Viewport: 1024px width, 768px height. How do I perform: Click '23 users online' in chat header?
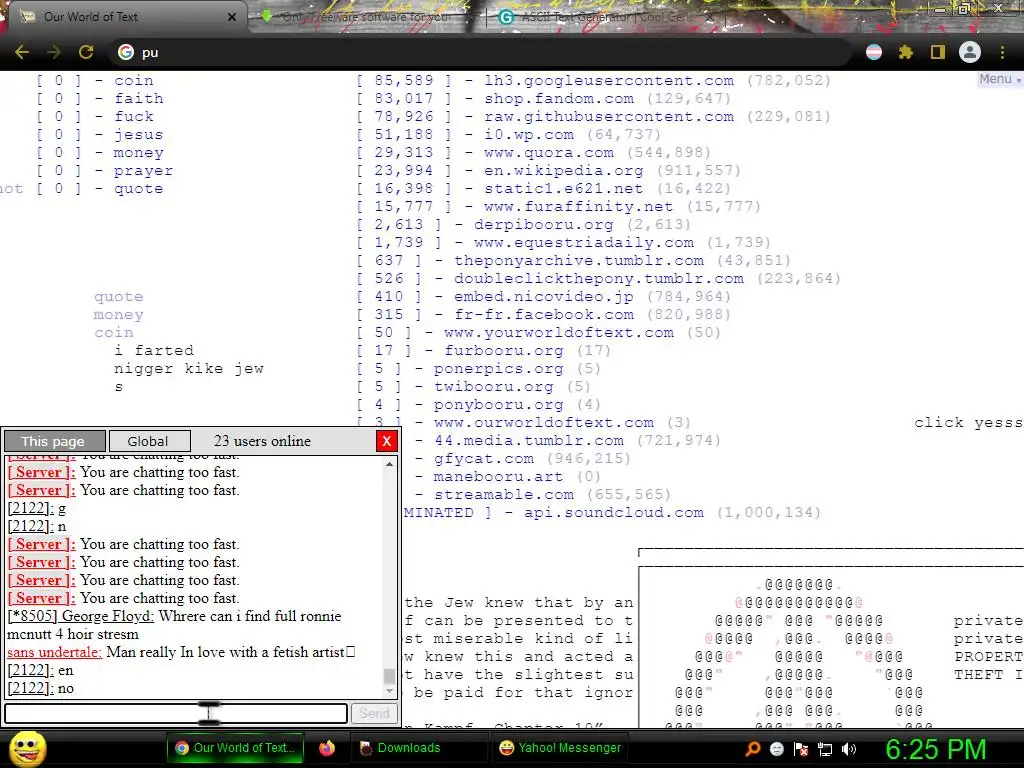pyautogui.click(x=263, y=441)
